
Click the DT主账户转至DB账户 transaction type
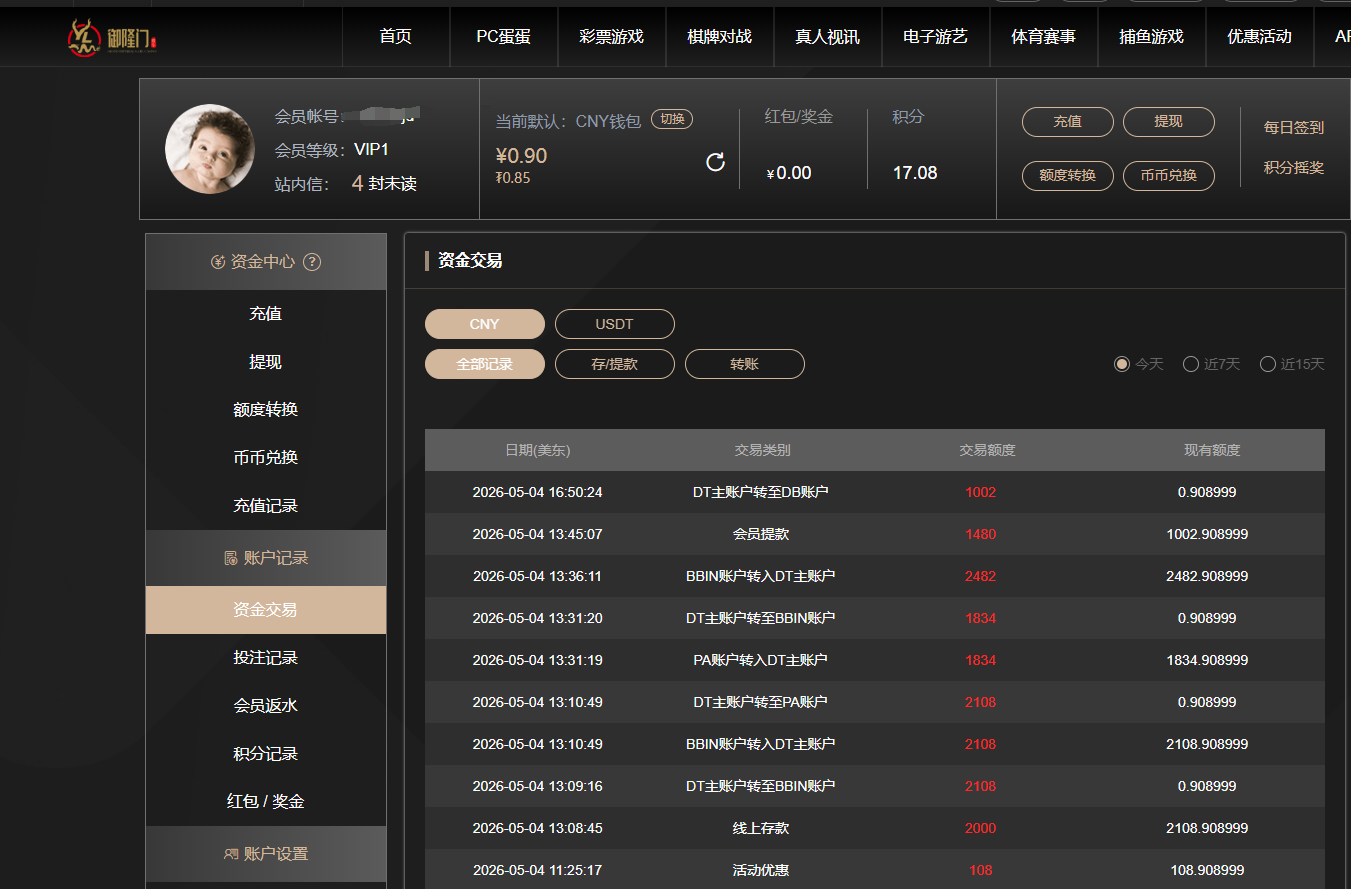[x=761, y=492]
